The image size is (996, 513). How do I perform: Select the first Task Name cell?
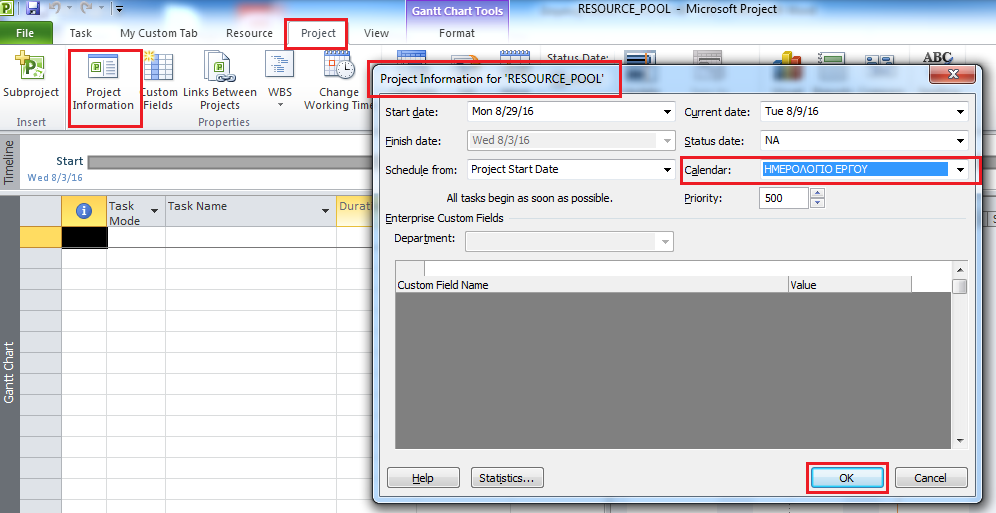point(251,237)
